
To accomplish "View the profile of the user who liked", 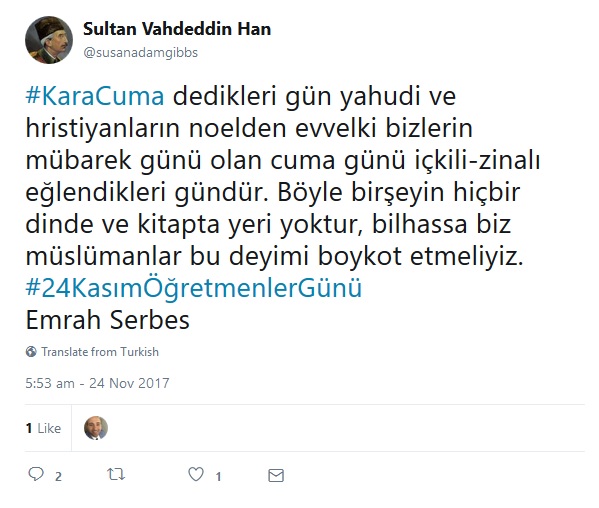I will (96, 428).
